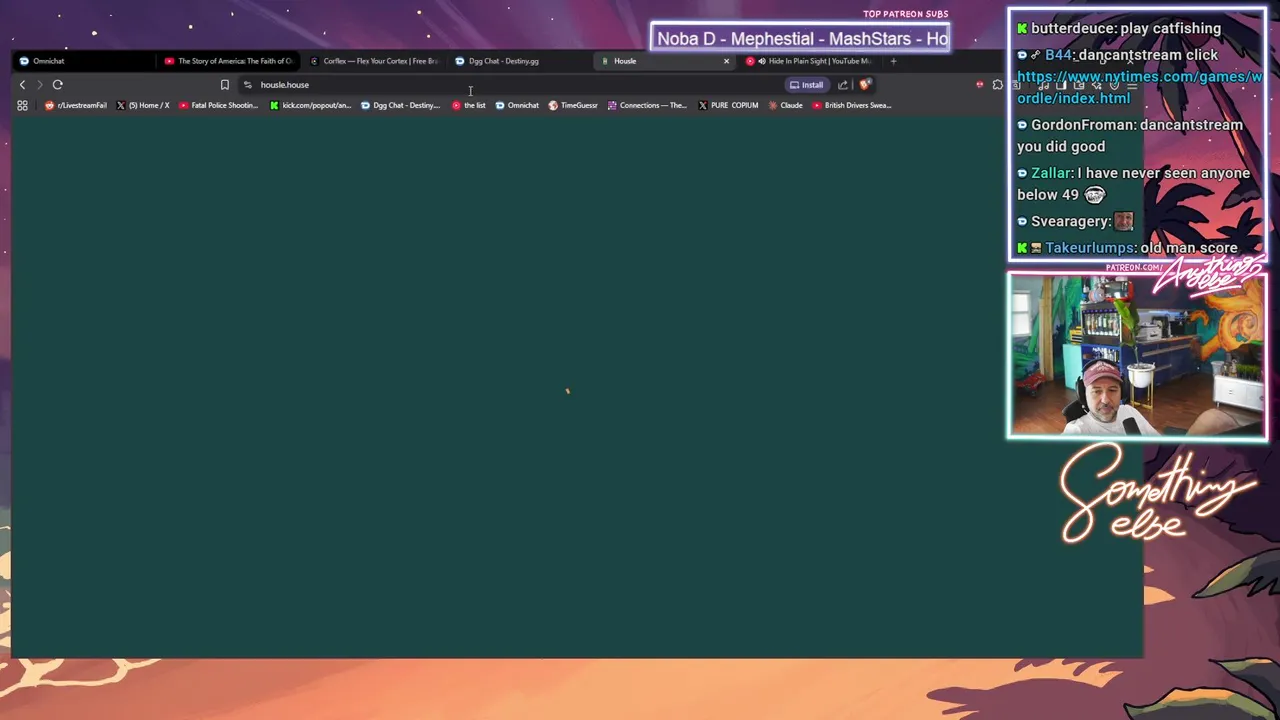The image size is (1280, 720).
Task: Open r/LivestreamFail bookmark
Action: click(x=76, y=105)
